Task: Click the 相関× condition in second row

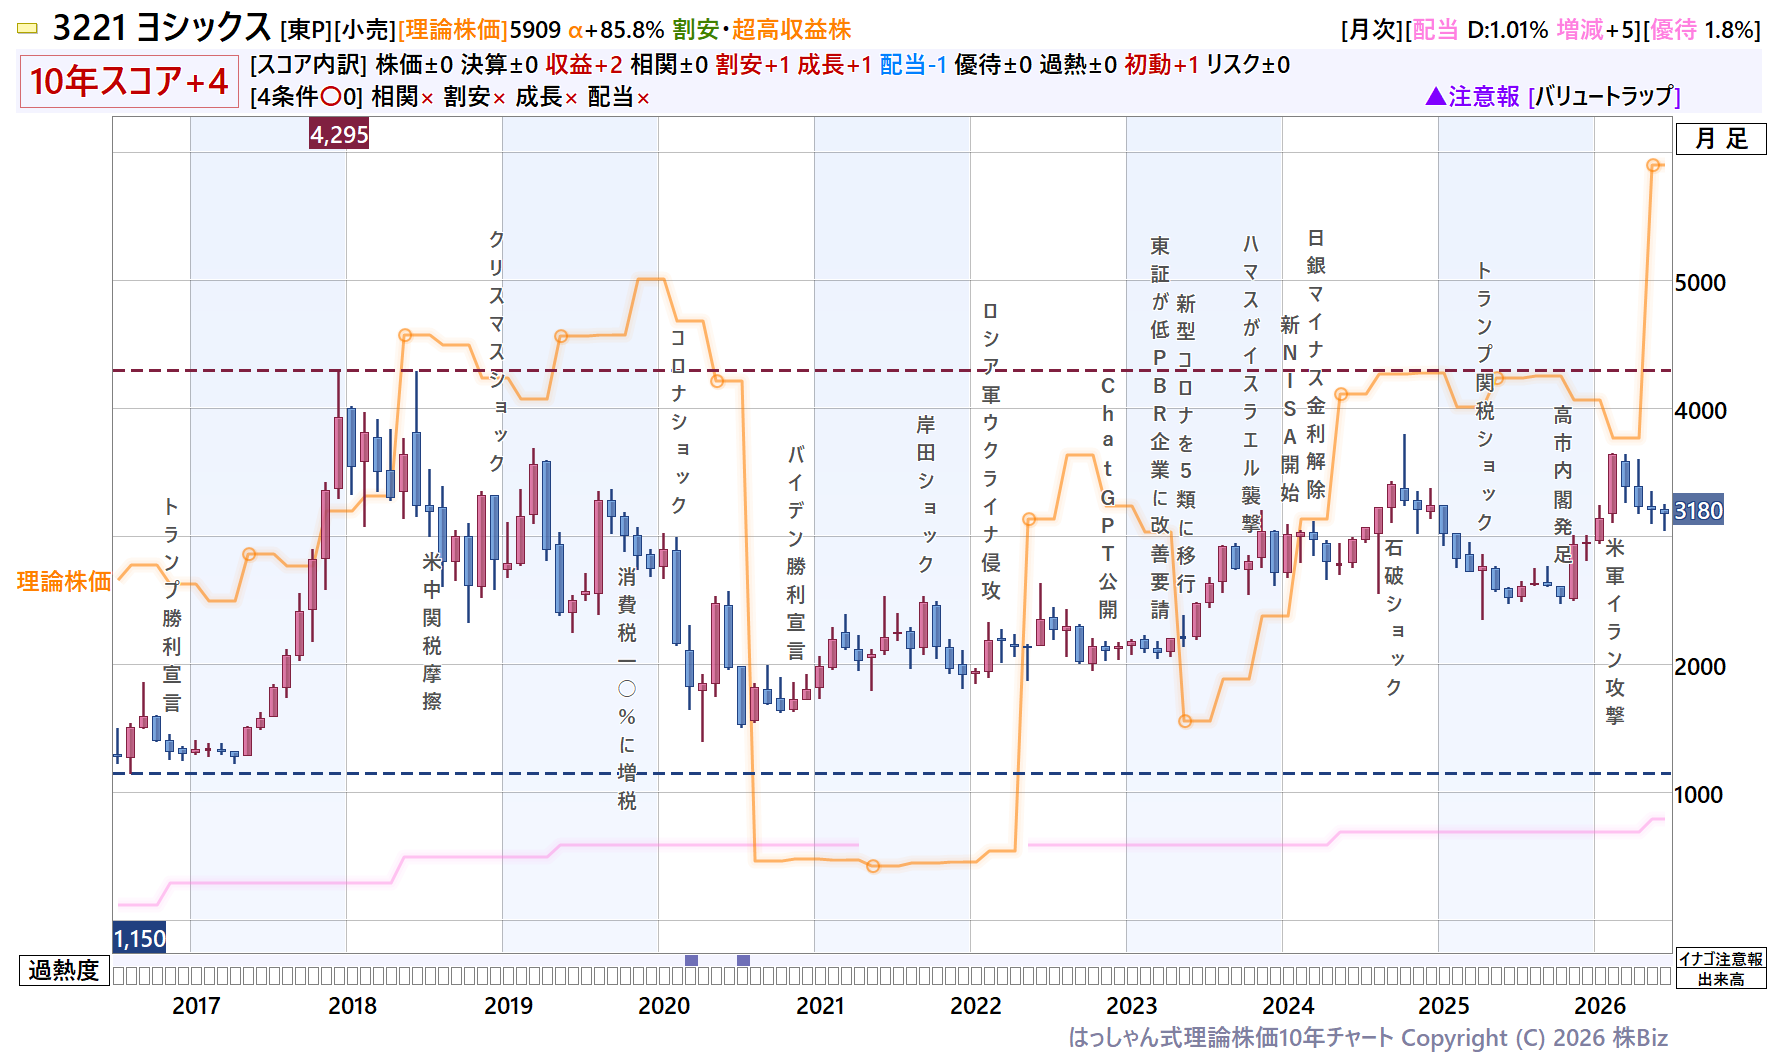Action: [x=402, y=97]
